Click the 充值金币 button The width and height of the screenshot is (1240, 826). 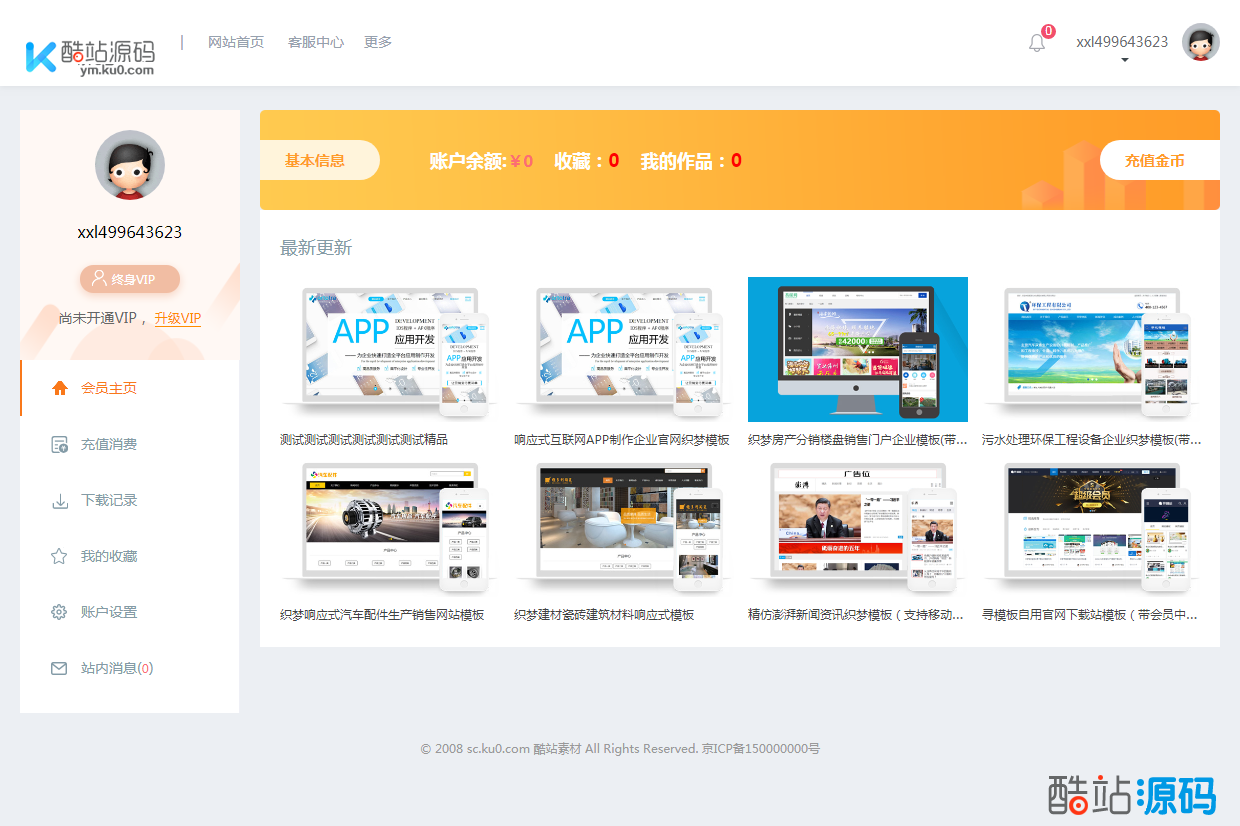pyautogui.click(x=1154, y=160)
